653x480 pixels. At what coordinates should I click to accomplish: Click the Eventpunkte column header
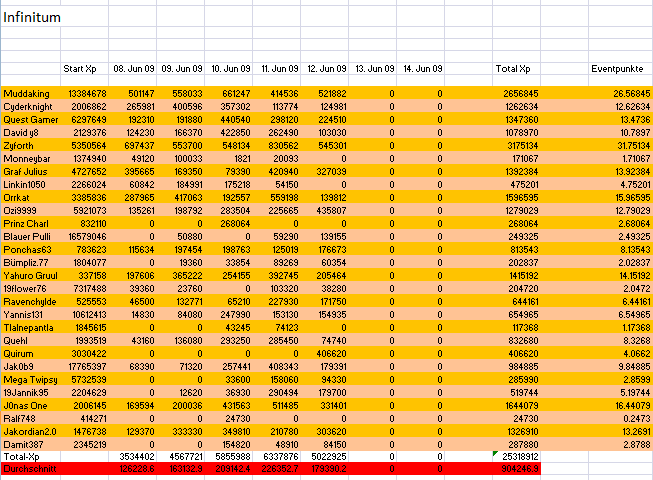pos(621,69)
